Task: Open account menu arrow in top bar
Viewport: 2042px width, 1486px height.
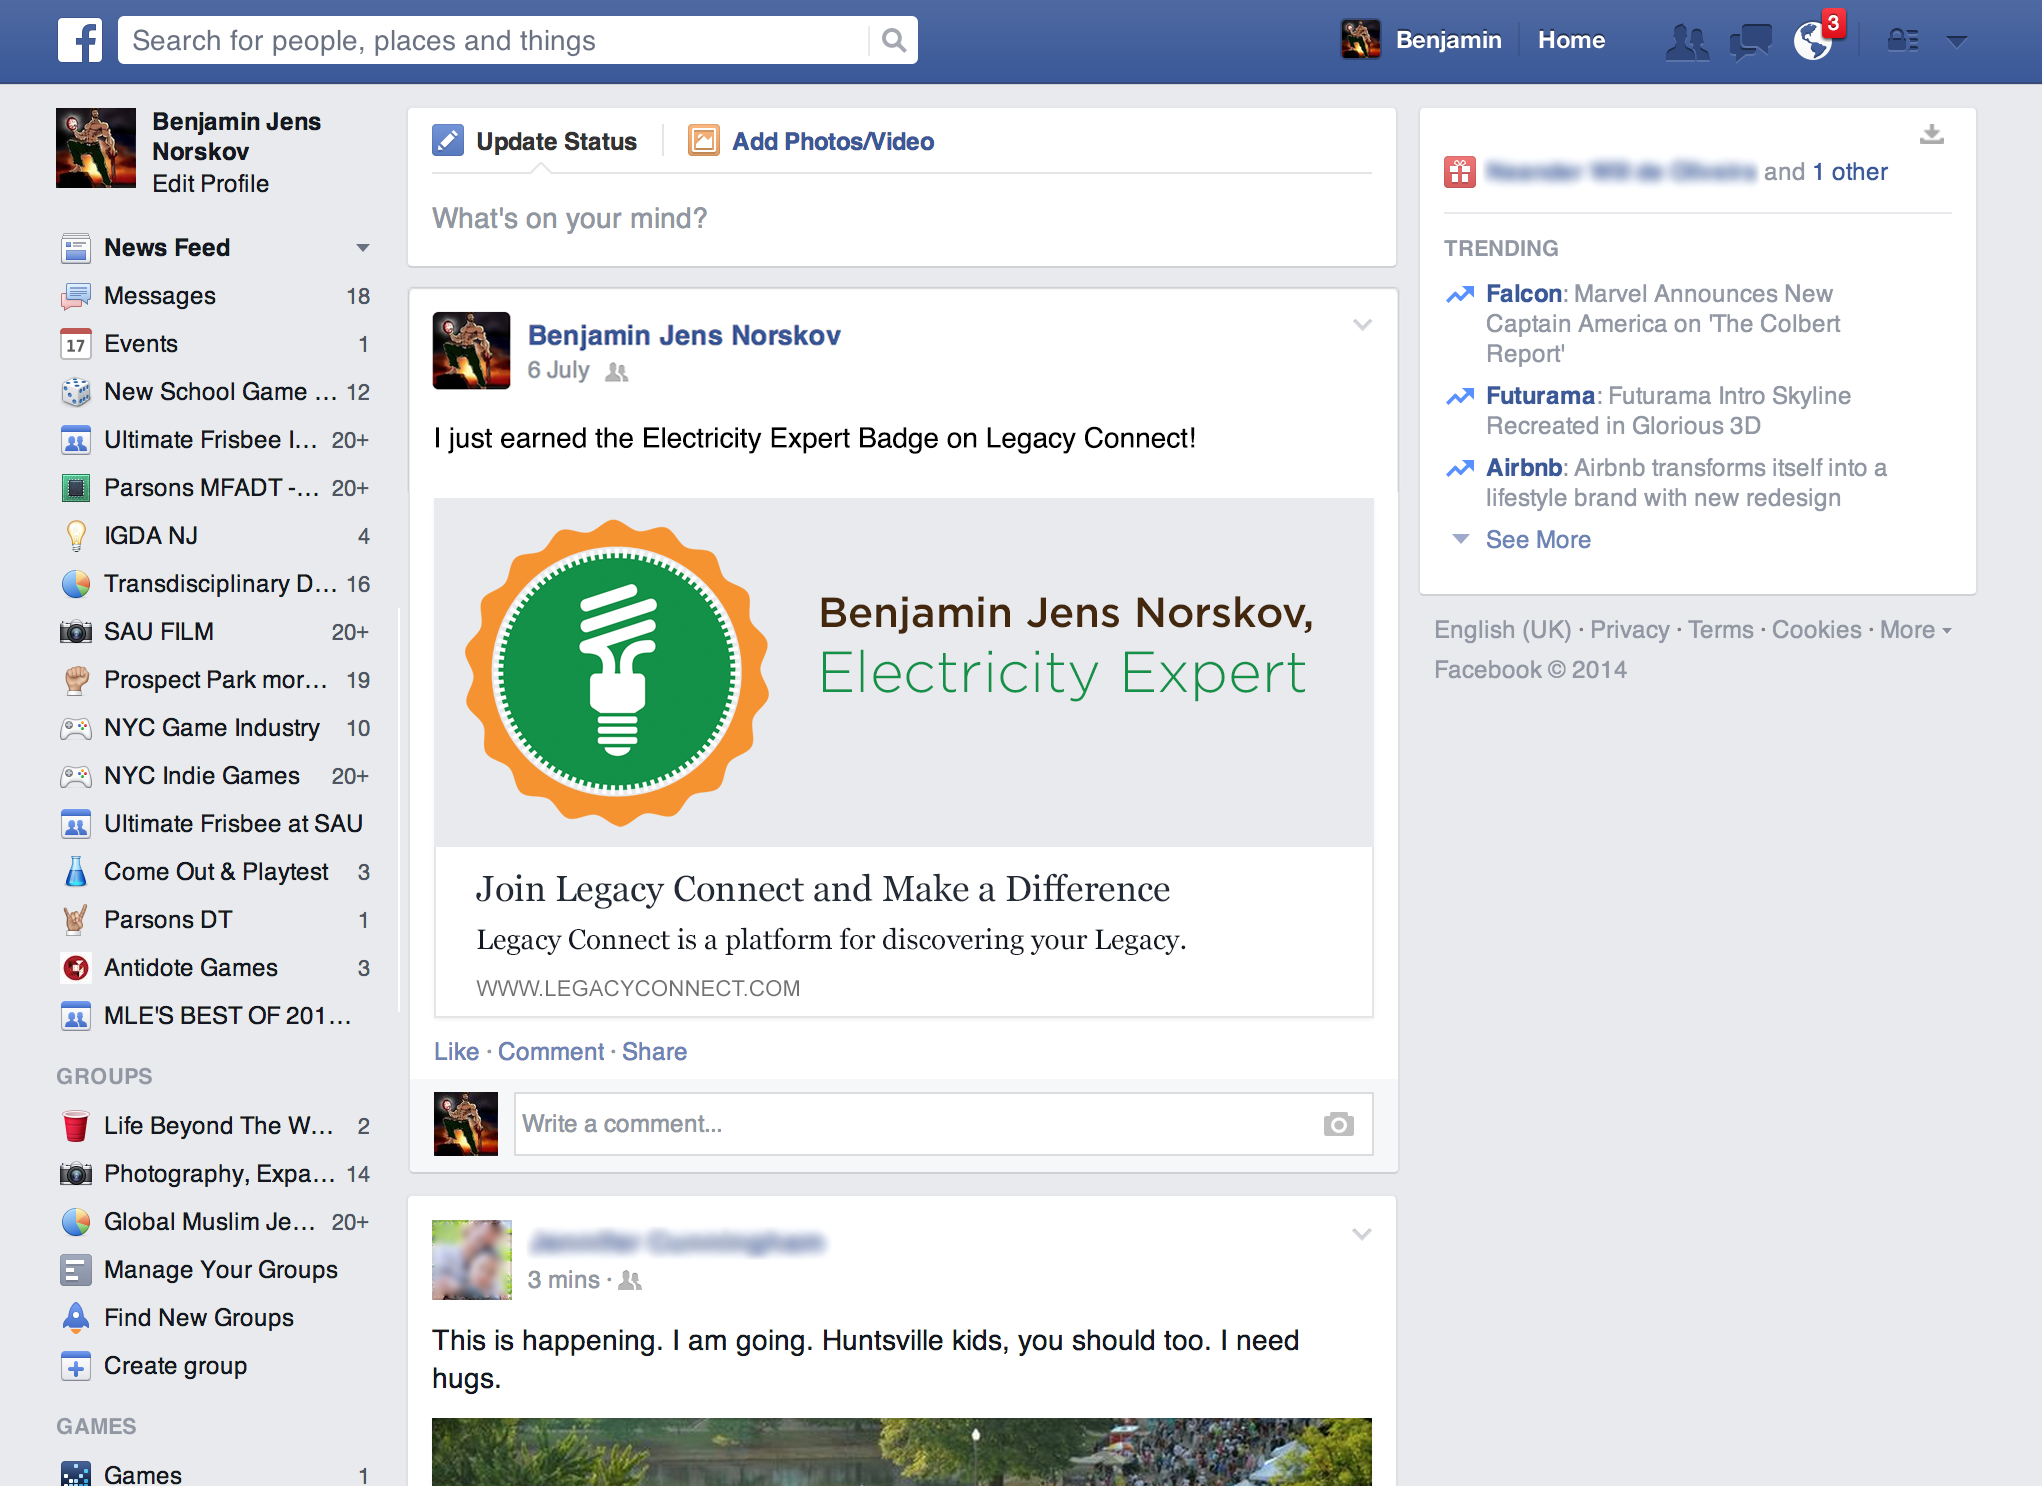Action: [x=1957, y=41]
